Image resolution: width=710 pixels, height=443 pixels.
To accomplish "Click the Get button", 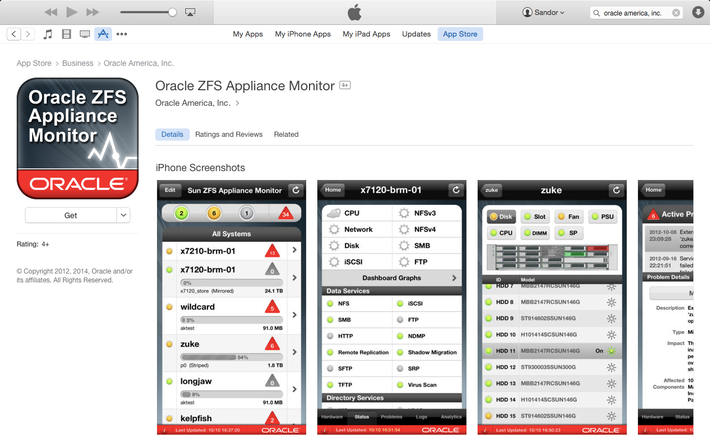I will click(71, 215).
